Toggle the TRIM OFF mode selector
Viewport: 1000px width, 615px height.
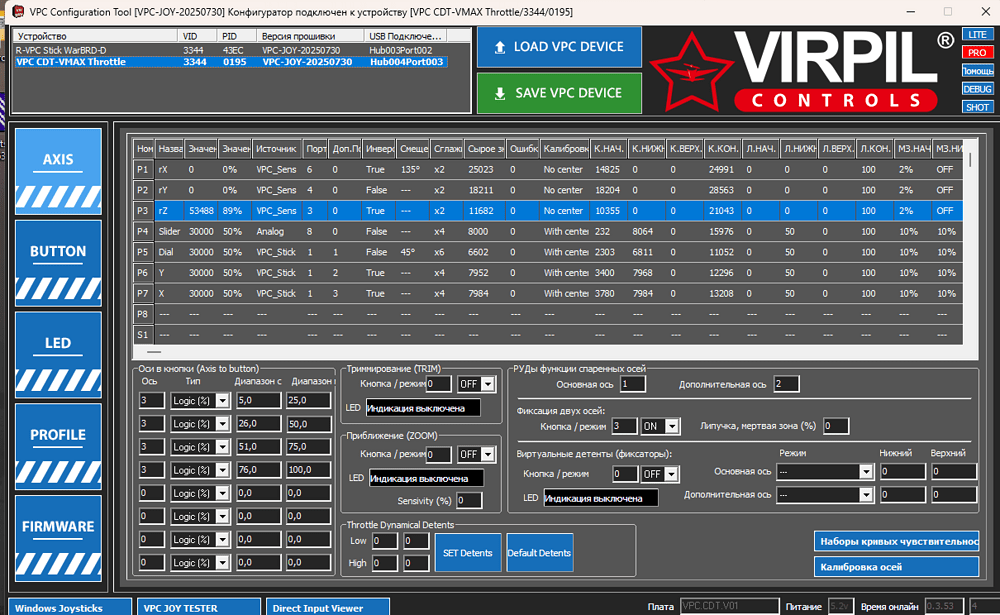(476, 384)
